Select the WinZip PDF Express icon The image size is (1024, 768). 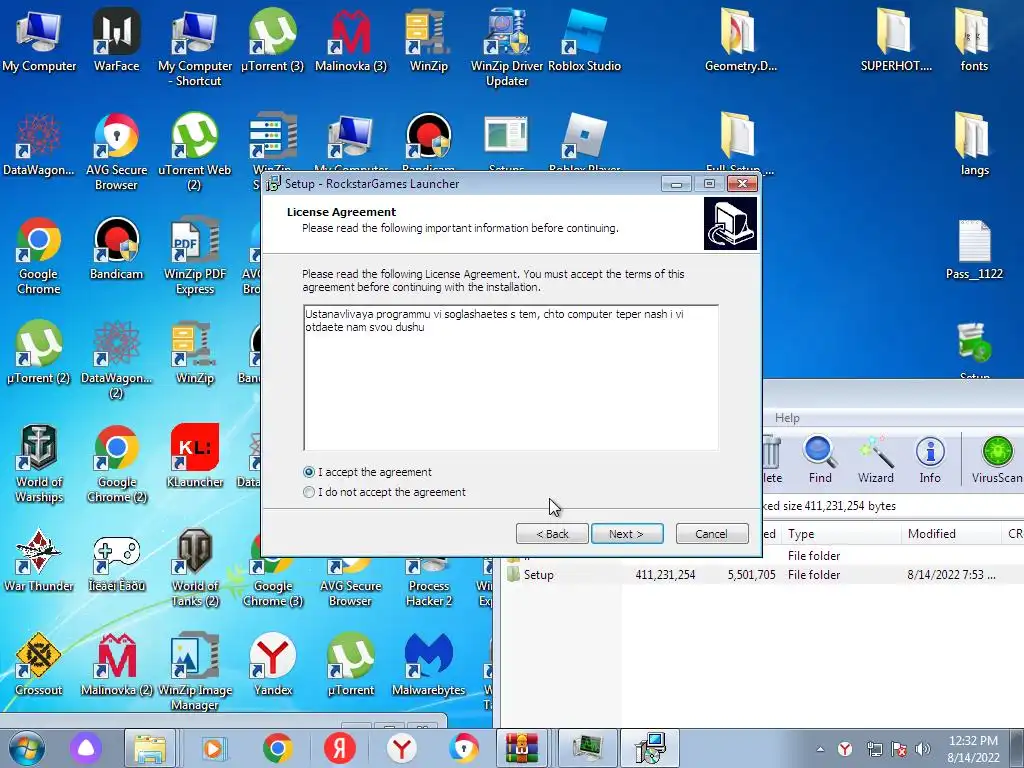click(x=195, y=256)
